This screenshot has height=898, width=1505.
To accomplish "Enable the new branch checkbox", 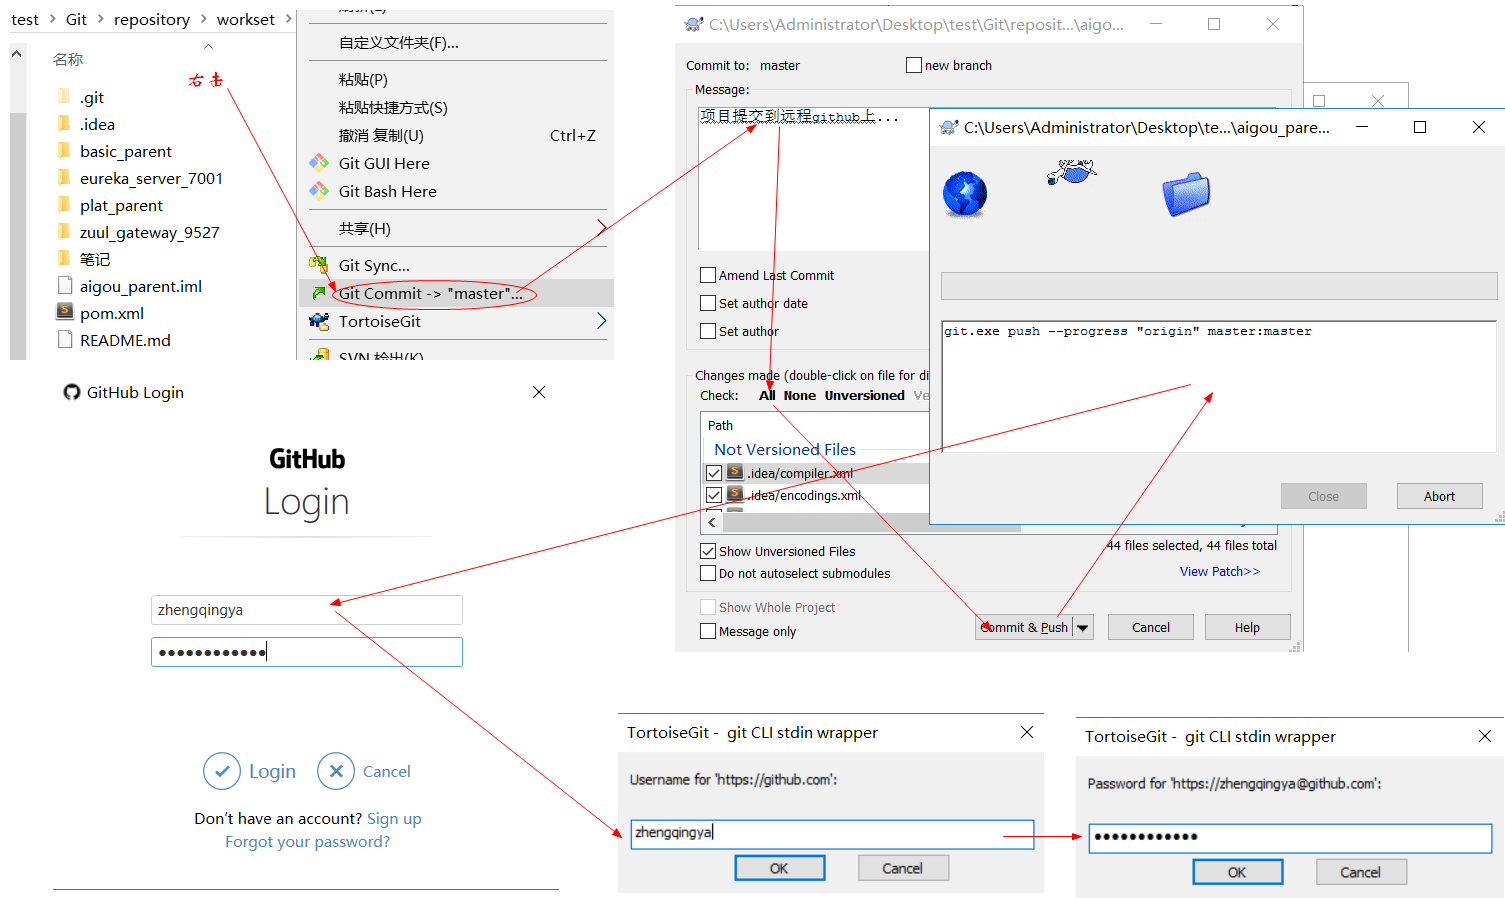I will coord(914,65).
